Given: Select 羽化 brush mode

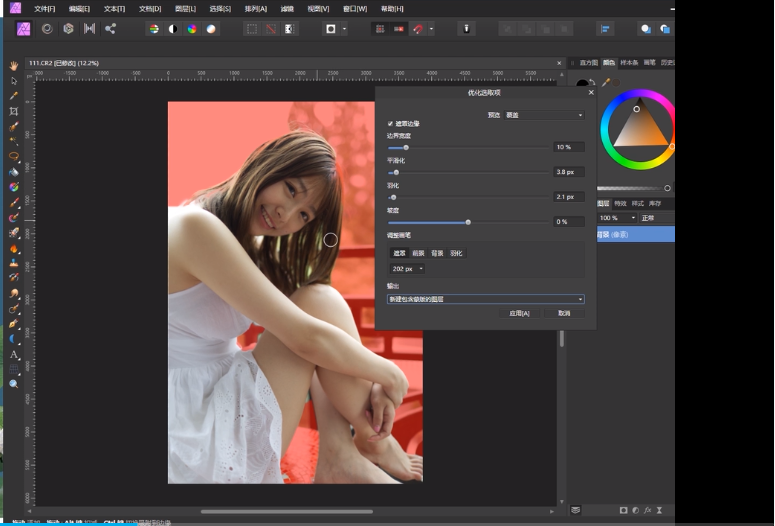Looking at the screenshot, I should 456,253.
